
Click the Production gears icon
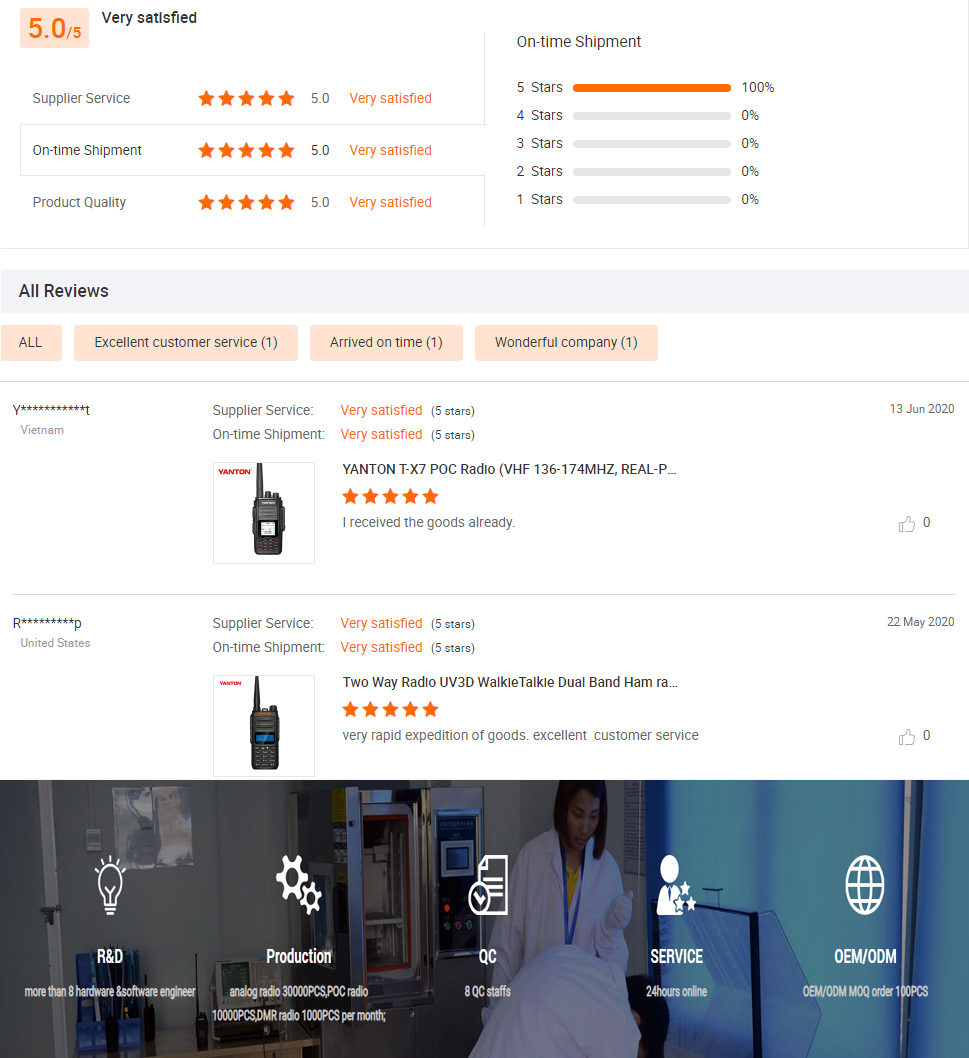[x=298, y=885]
